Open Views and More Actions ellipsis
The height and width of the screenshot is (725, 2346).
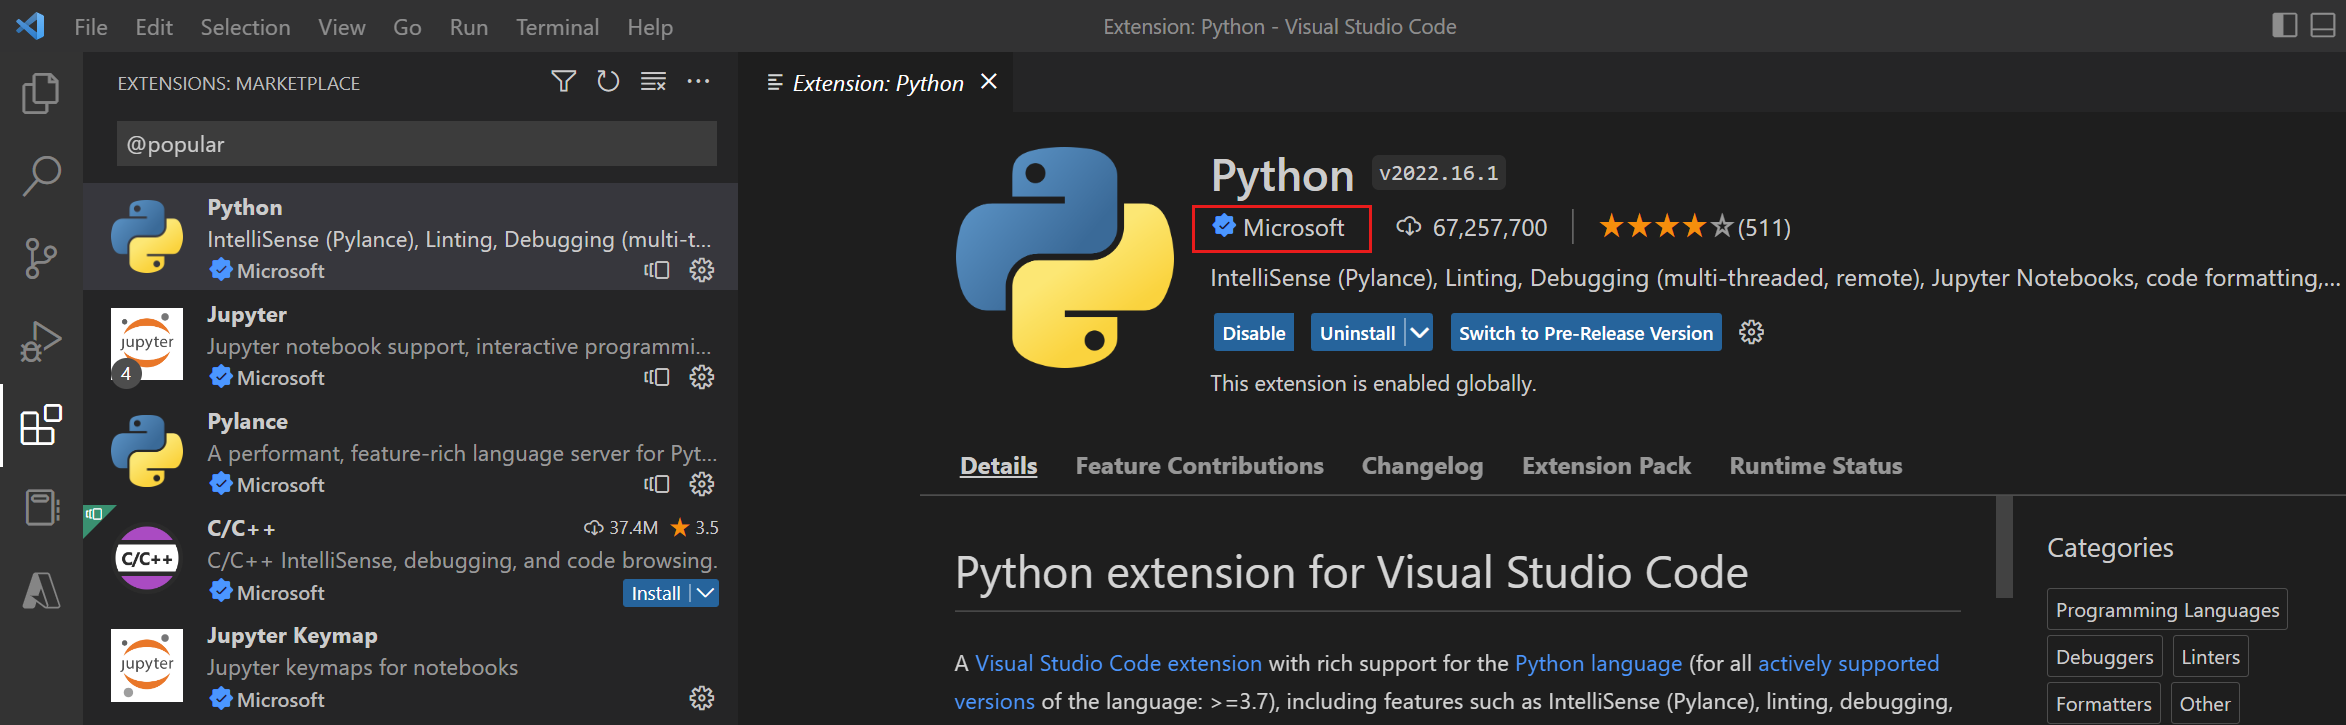click(698, 82)
